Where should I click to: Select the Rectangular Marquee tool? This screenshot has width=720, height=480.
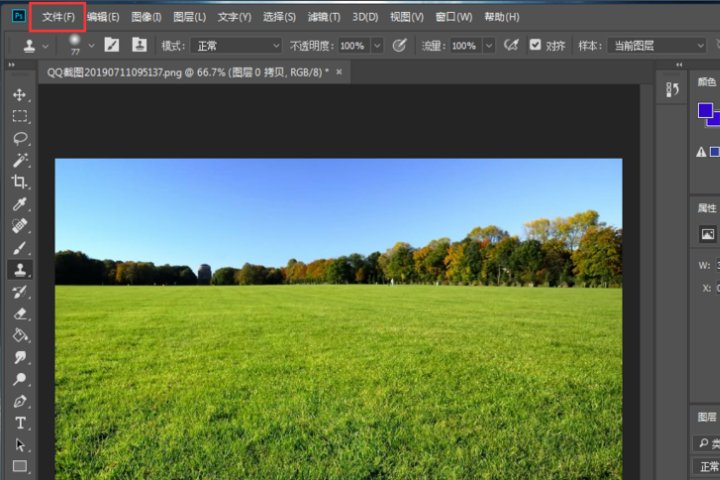coord(19,116)
